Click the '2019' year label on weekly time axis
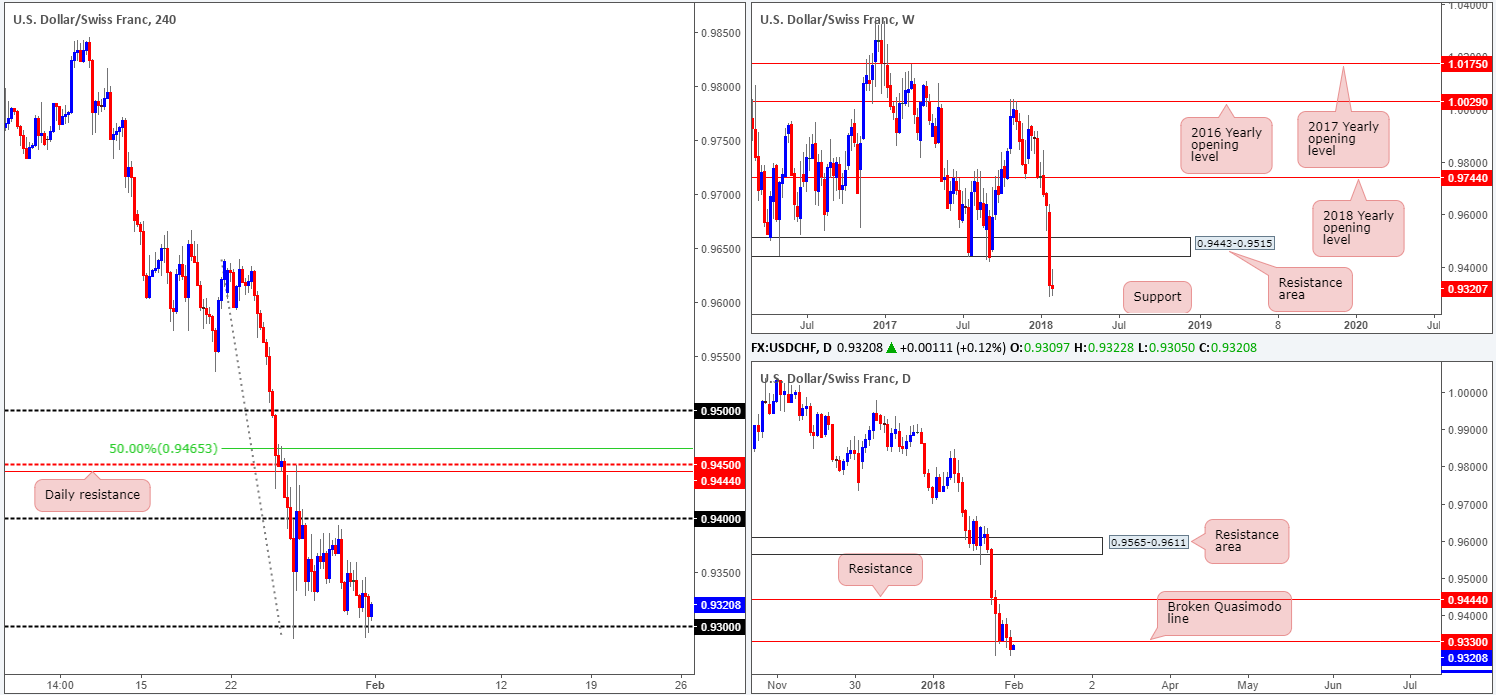This screenshot has width=1496, height=695. tap(1199, 325)
